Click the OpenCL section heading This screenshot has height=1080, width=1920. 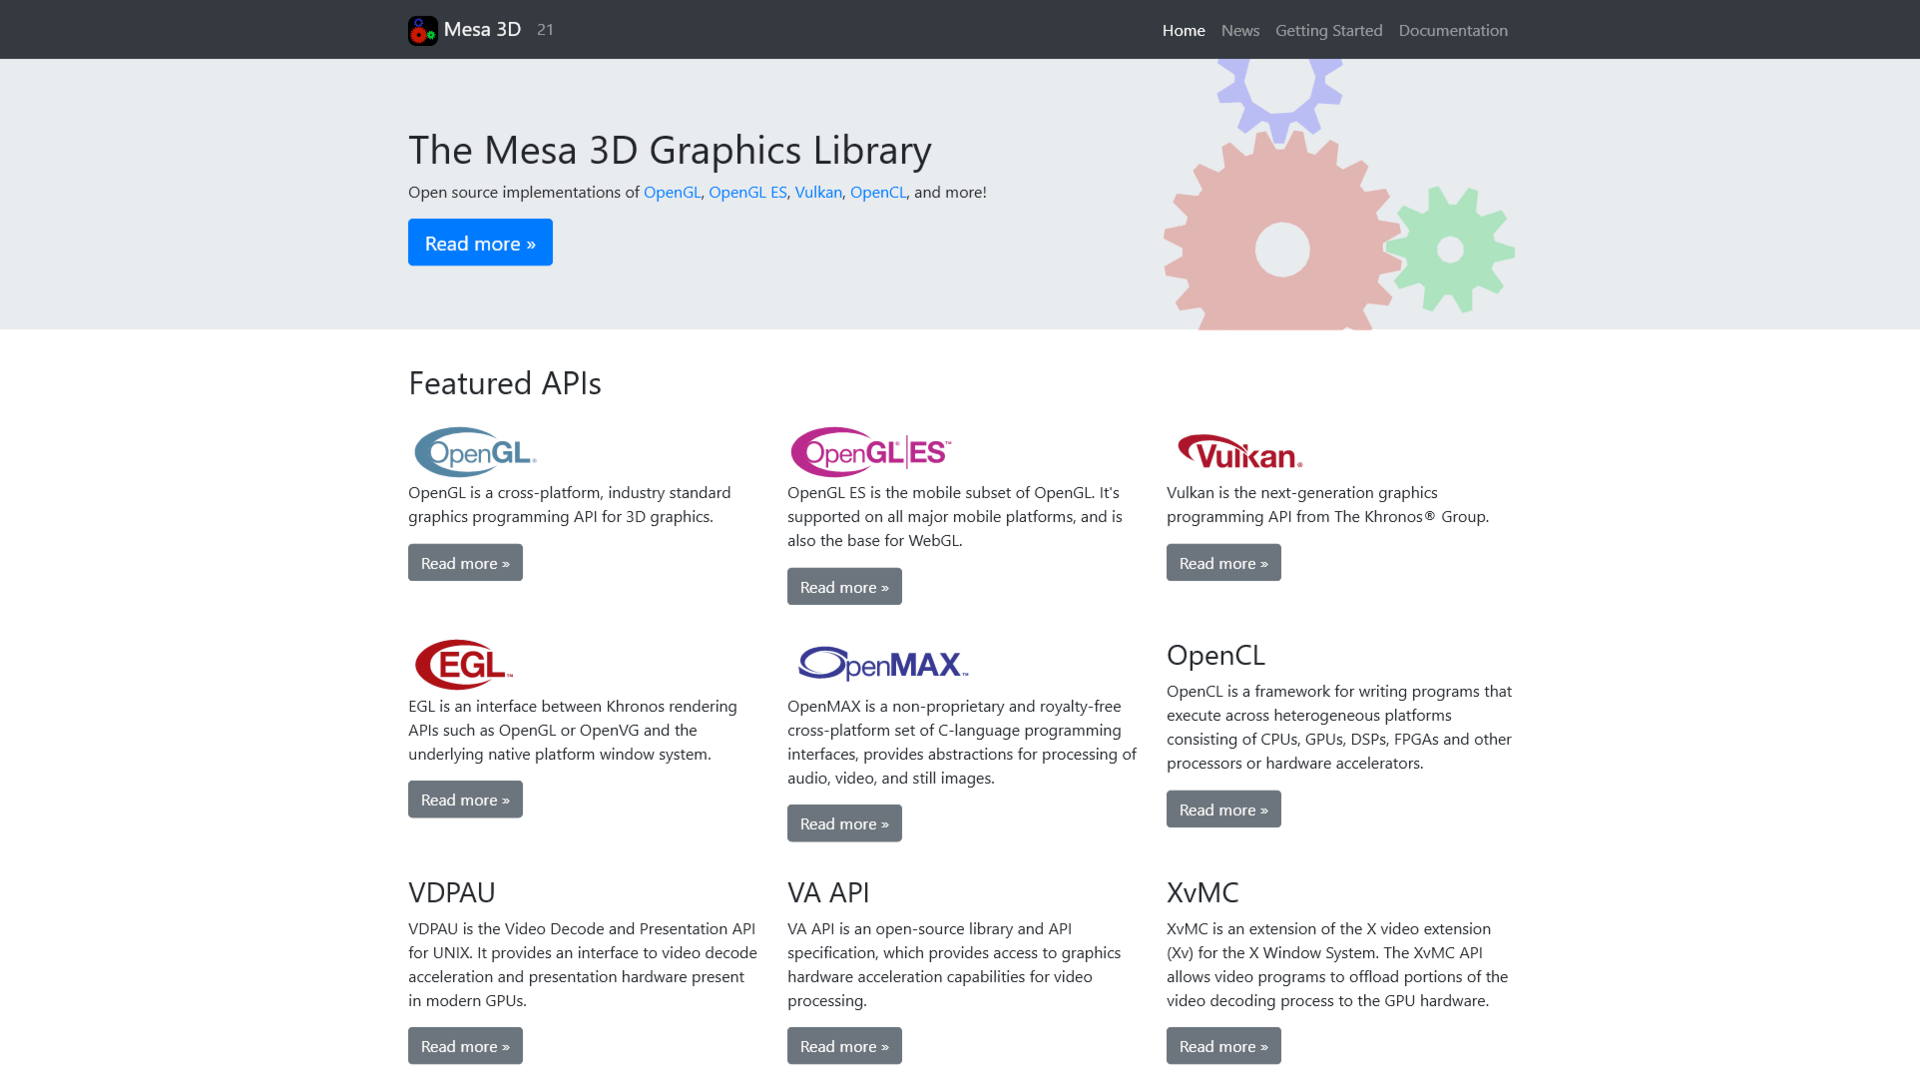(1216, 655)
